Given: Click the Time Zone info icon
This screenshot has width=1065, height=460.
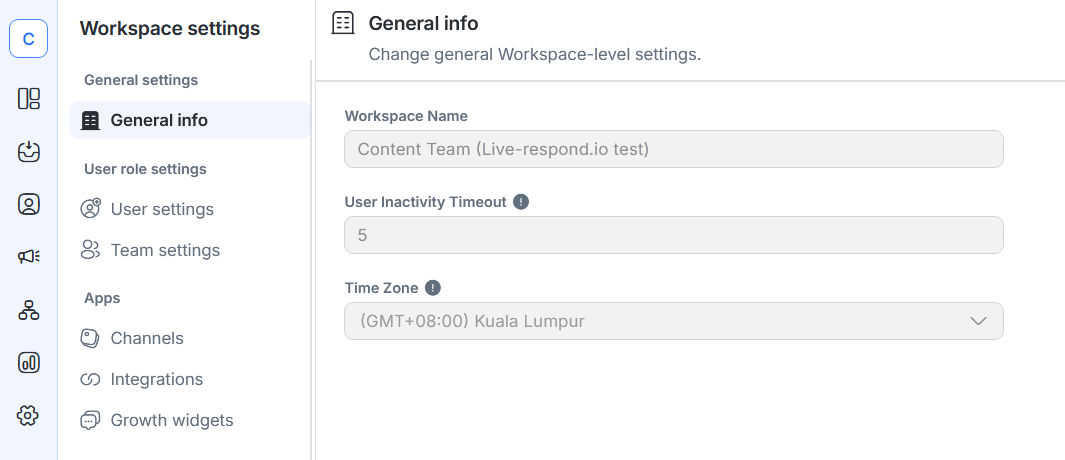Looking at the screenshot, I should click(x=433, y=288).
